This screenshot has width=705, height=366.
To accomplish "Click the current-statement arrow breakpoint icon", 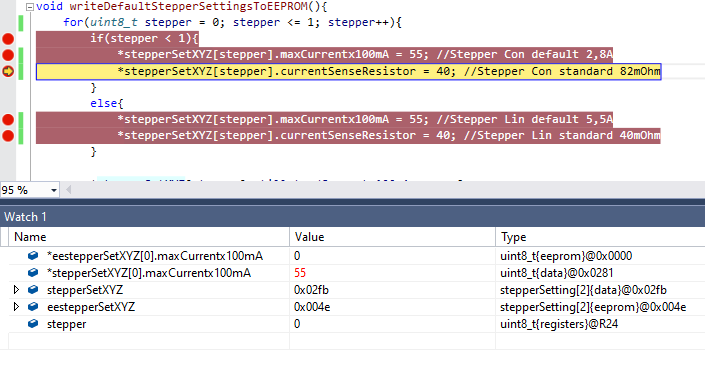I will [x=8, y=71].
